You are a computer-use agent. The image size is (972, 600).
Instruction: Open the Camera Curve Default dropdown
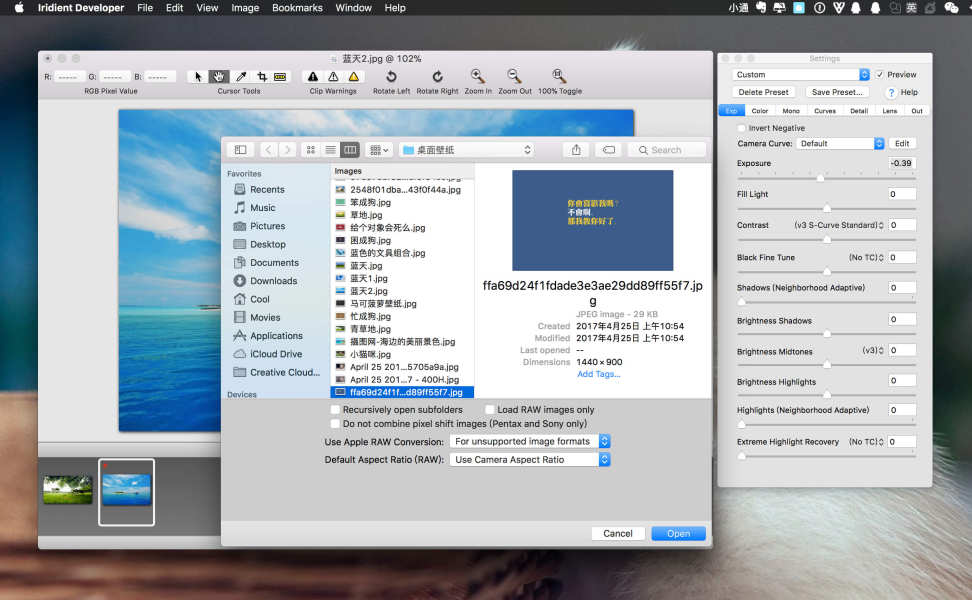(x=840, y=143)
